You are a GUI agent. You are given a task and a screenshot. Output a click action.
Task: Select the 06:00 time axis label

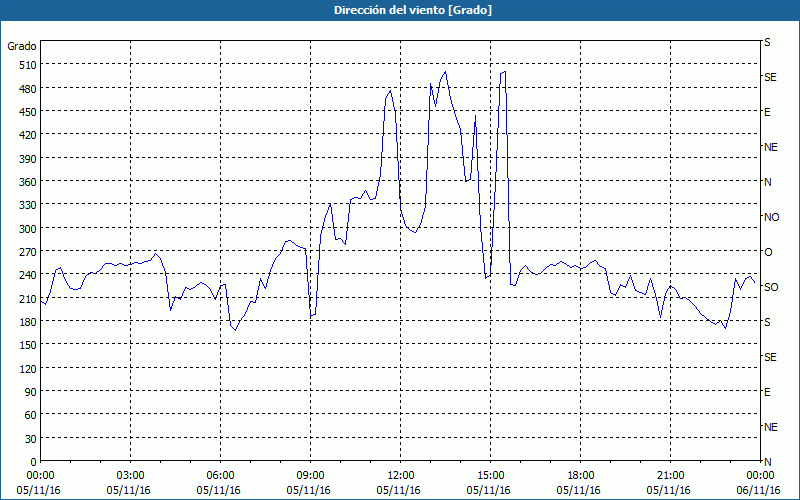click(220, 476)
